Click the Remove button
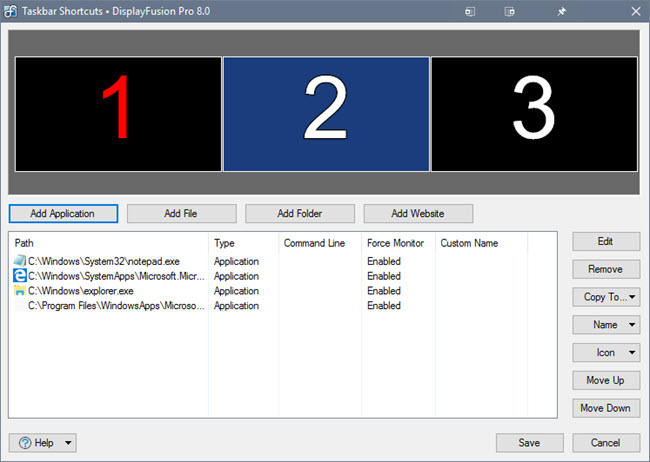650x462 pixels. pyautogui.click(x=606, y=269)
